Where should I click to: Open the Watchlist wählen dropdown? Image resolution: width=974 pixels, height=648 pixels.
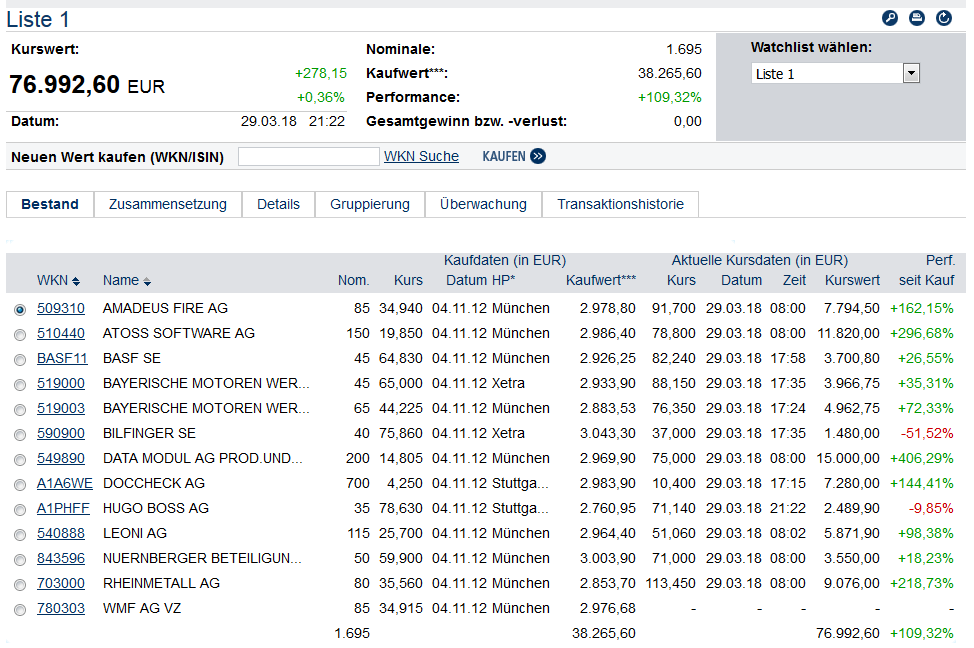(x=910, y=73)
